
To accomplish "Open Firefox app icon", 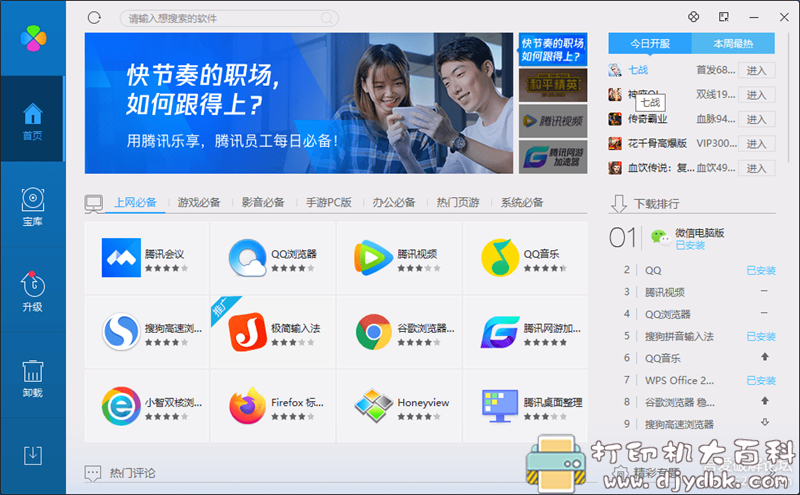I will (247, 406).
